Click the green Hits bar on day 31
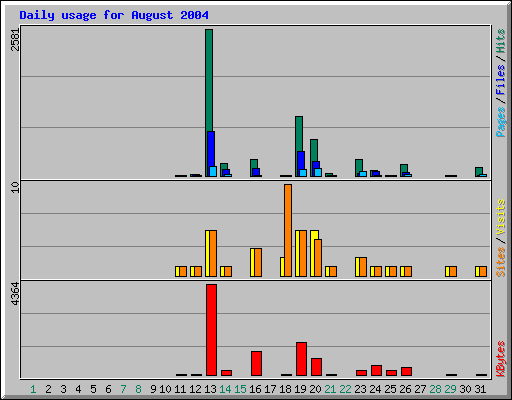 click(479, 171)
